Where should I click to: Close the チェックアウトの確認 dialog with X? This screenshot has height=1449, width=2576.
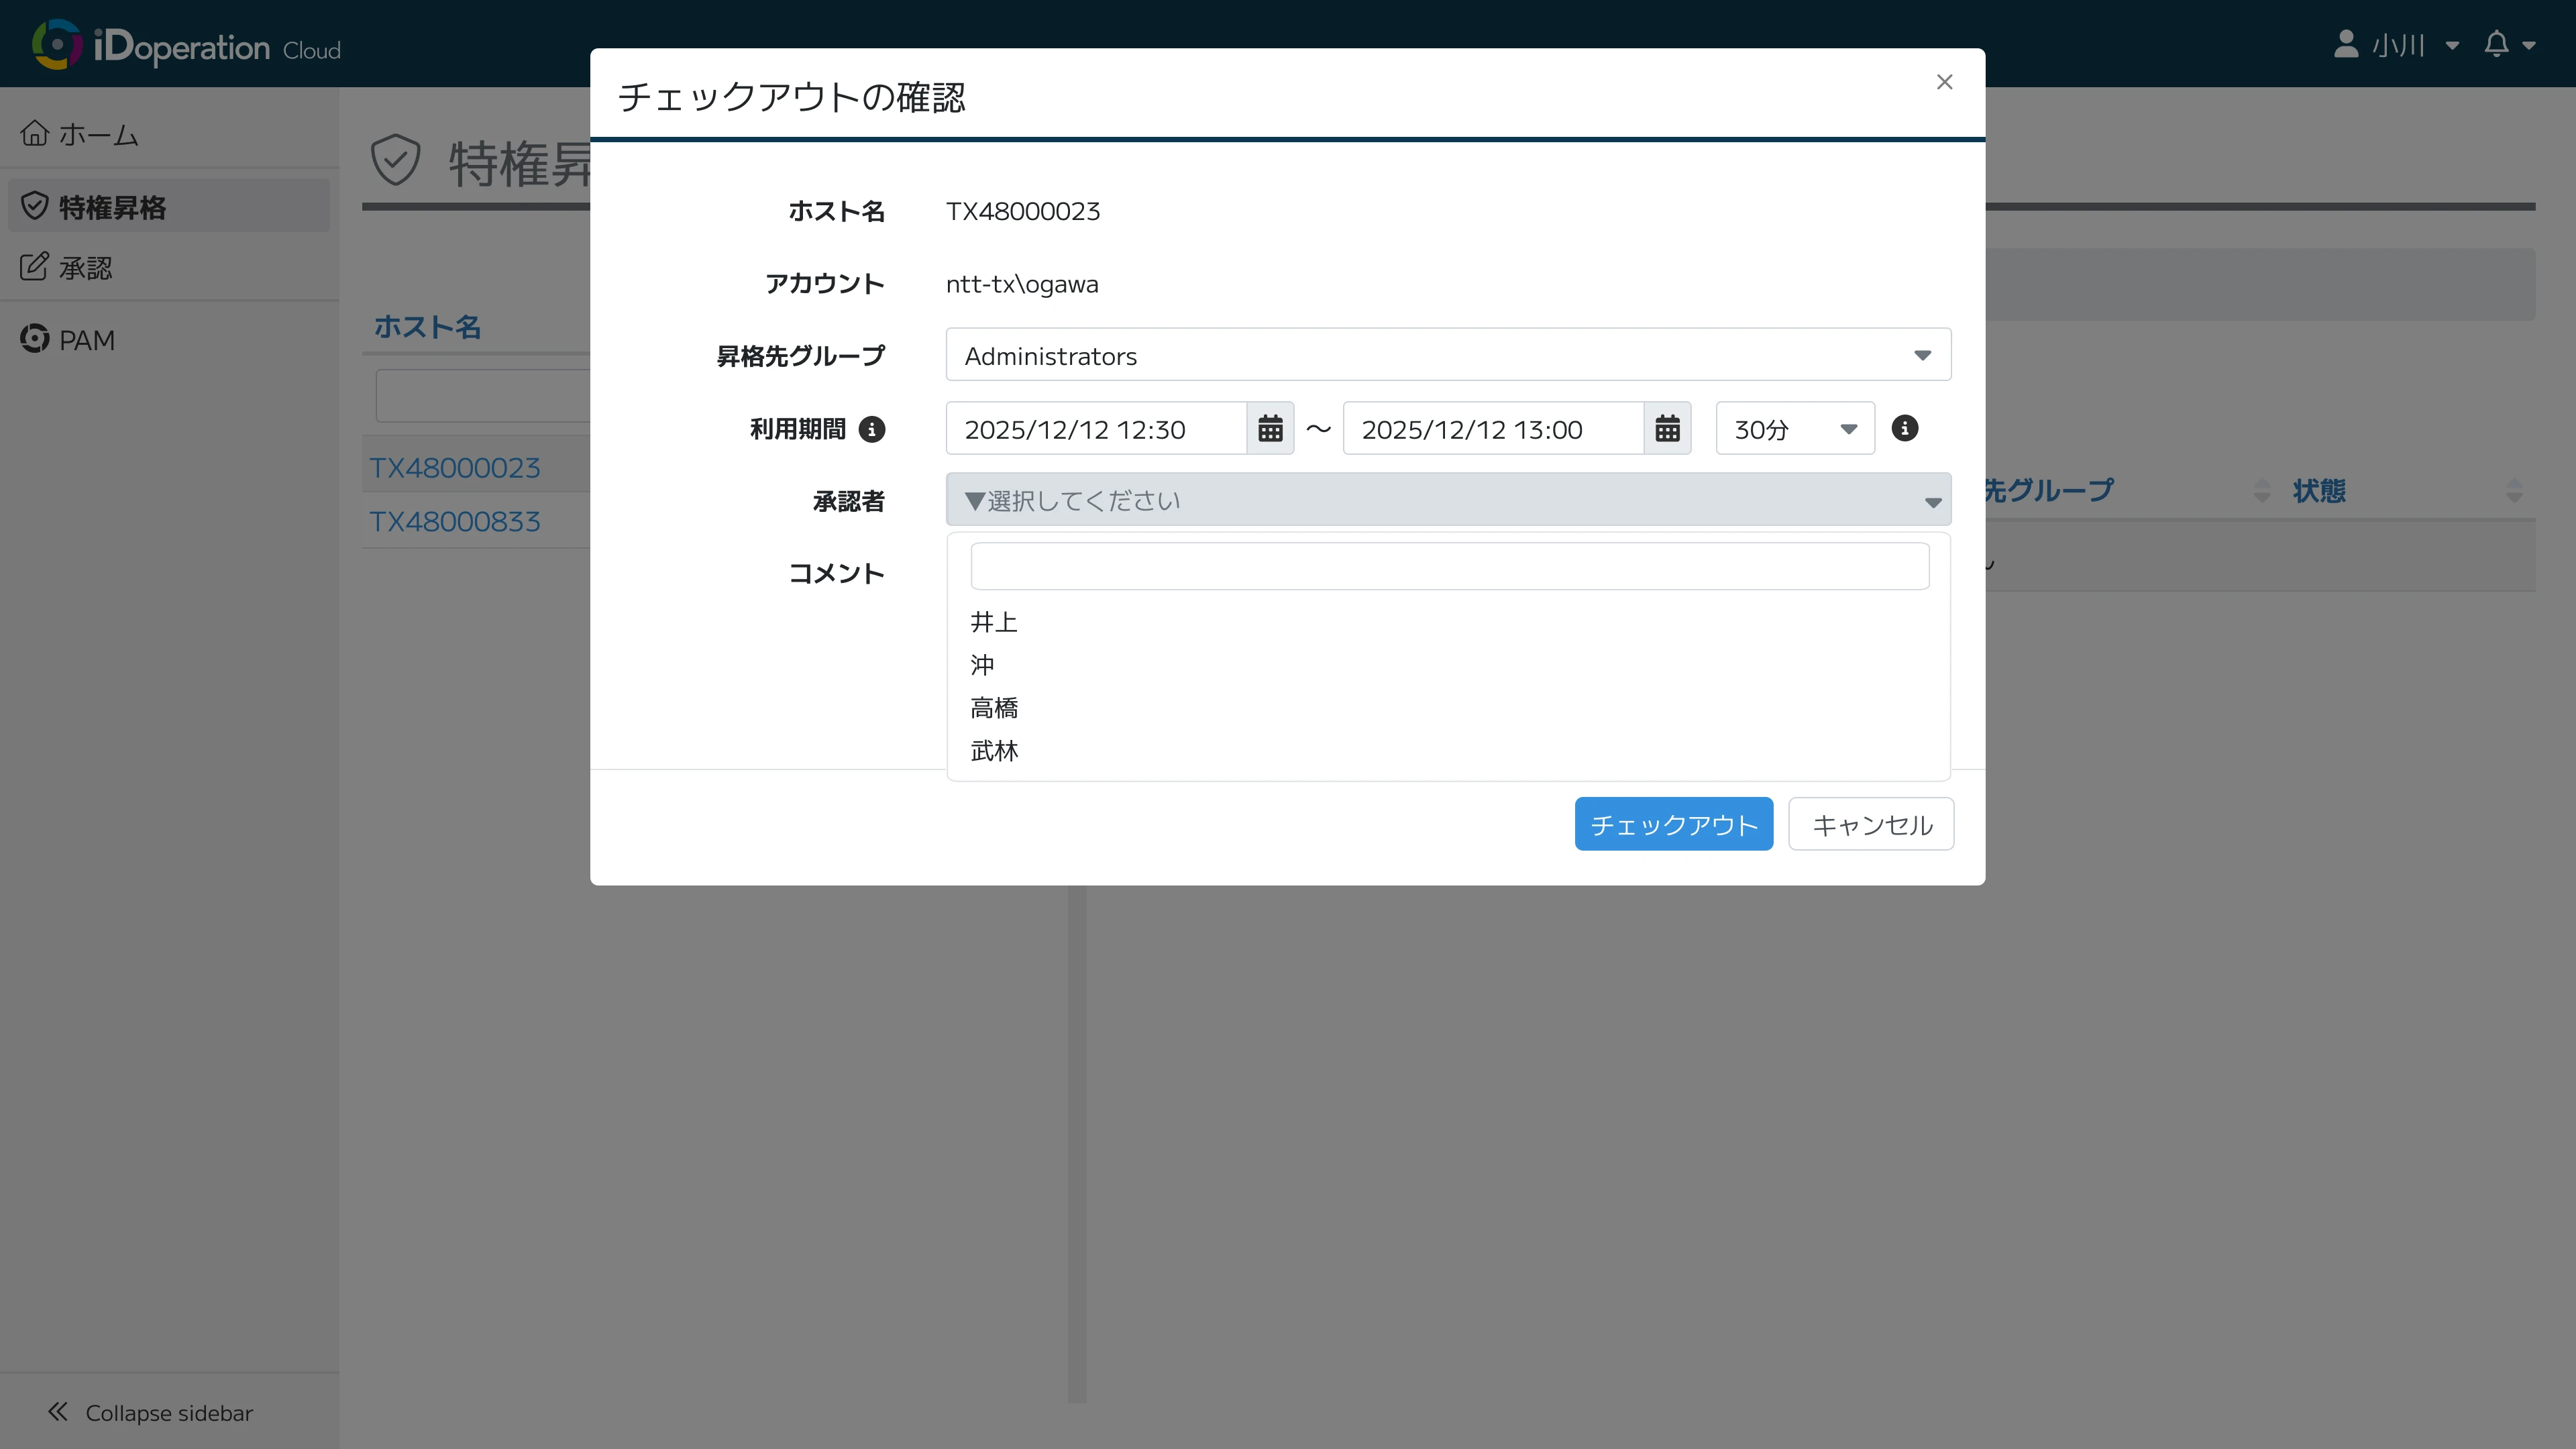click(1944, 82)
